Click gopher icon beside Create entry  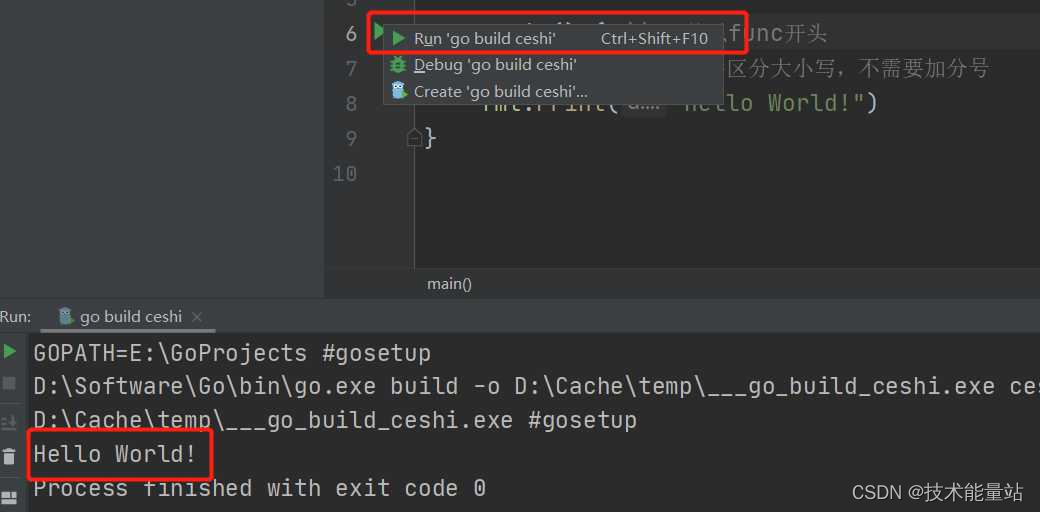398,91
